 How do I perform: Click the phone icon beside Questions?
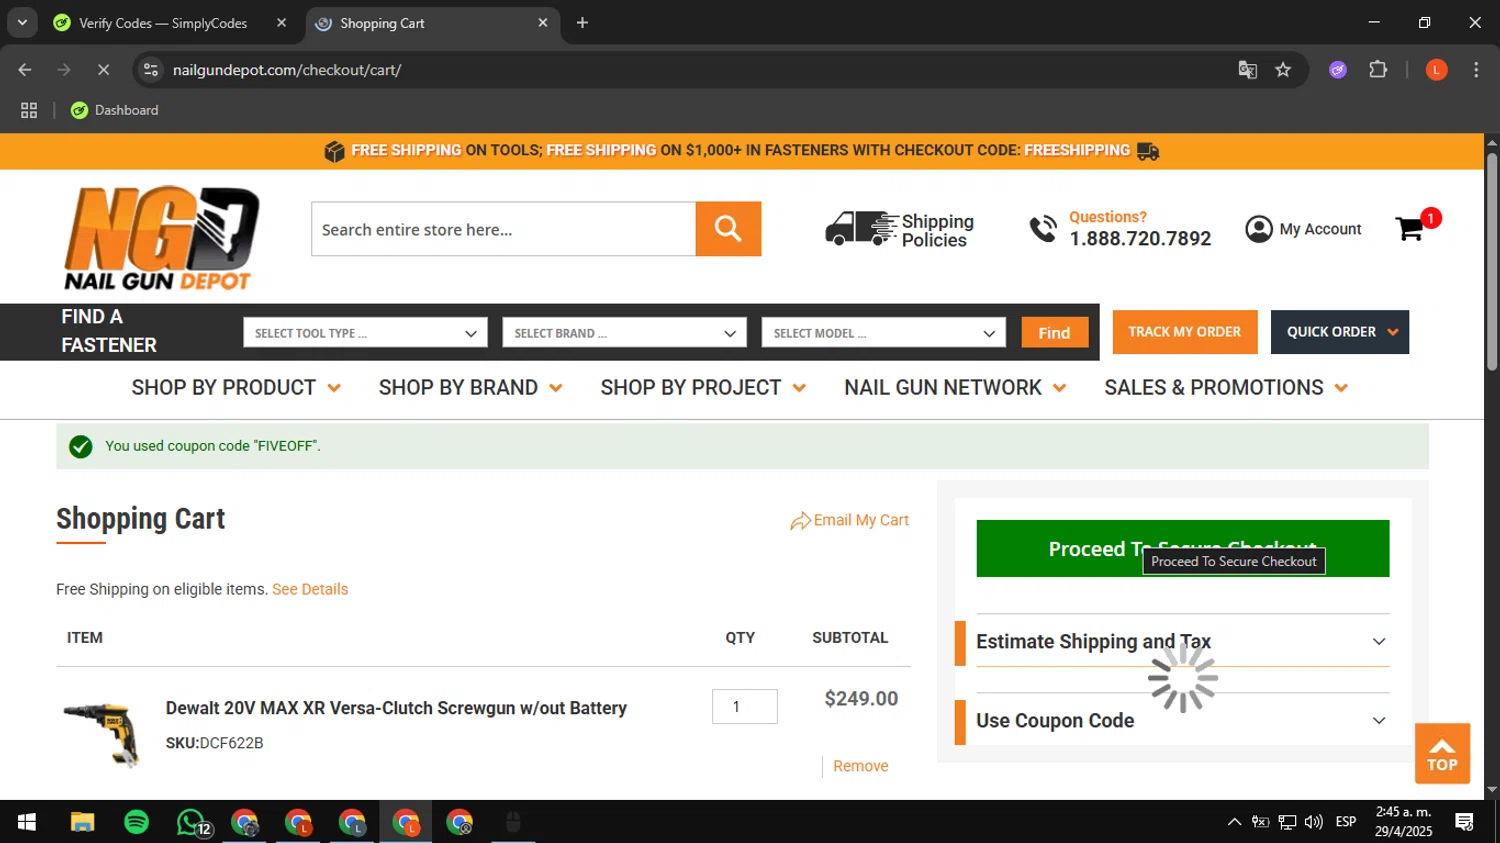(x=1043, y=229)
